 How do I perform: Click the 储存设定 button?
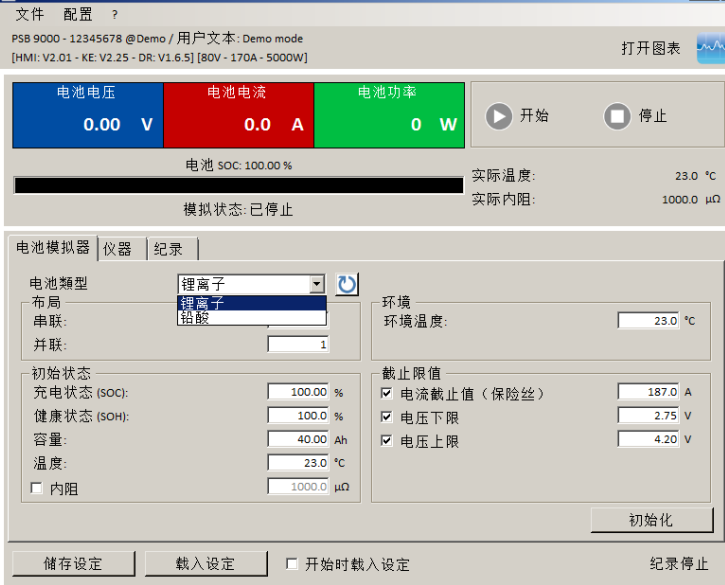(x=73, y=564)
